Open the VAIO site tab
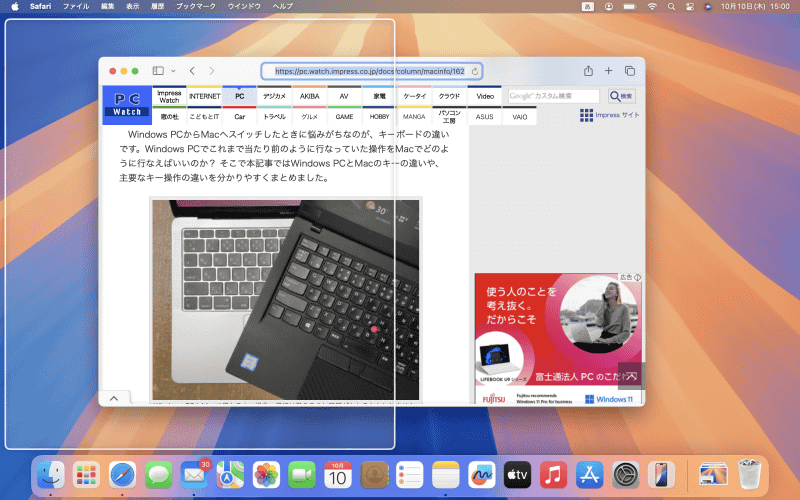 coord(520,116)
